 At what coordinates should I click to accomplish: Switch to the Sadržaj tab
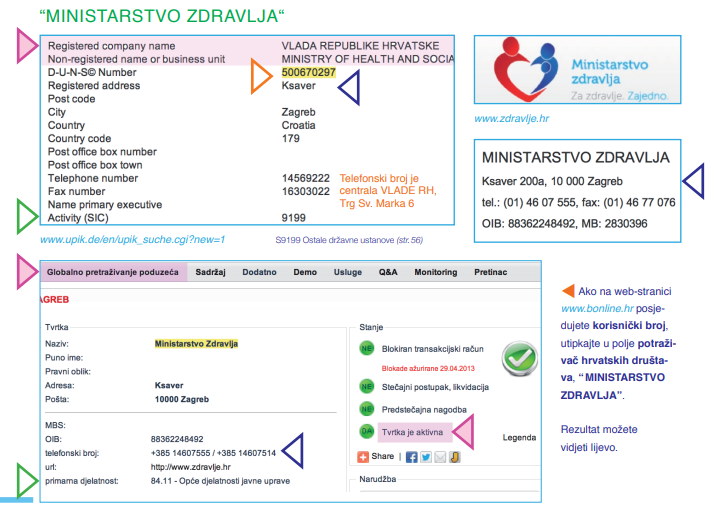click(x=210, y=272)
